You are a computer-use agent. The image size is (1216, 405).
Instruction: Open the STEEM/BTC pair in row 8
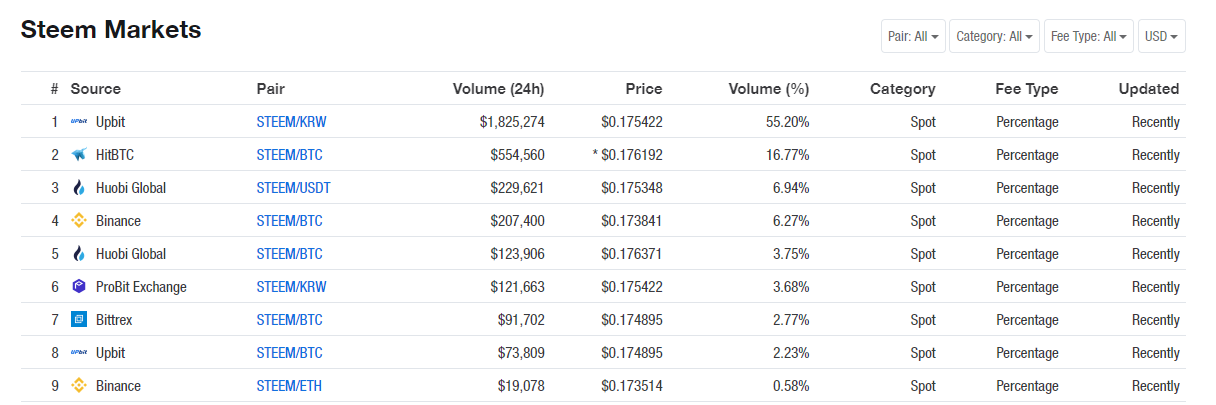pos(289,353)
